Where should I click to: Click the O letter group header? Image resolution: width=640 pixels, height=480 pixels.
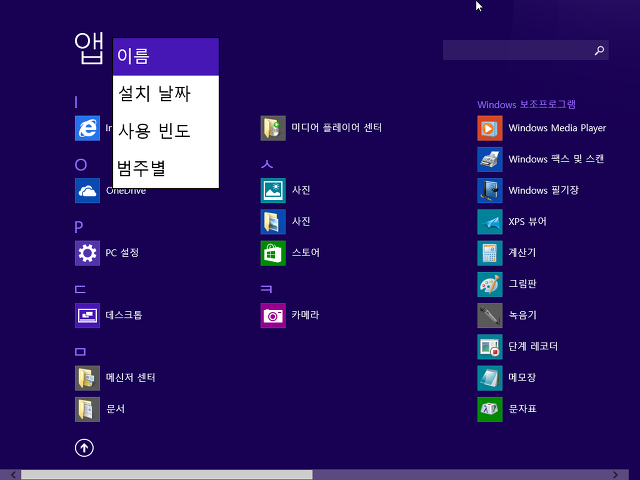pos(81,164)
